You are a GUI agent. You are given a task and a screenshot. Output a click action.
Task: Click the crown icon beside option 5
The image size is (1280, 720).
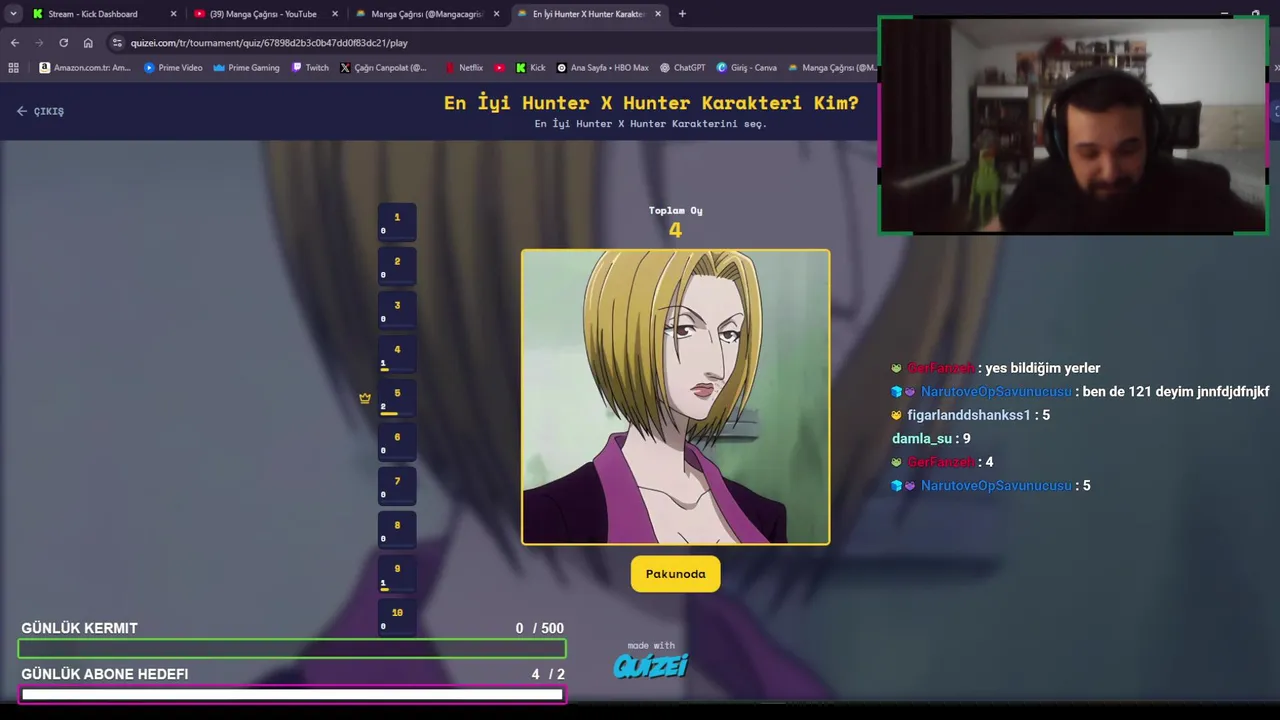pyautogui.click(x=365, y=398)
